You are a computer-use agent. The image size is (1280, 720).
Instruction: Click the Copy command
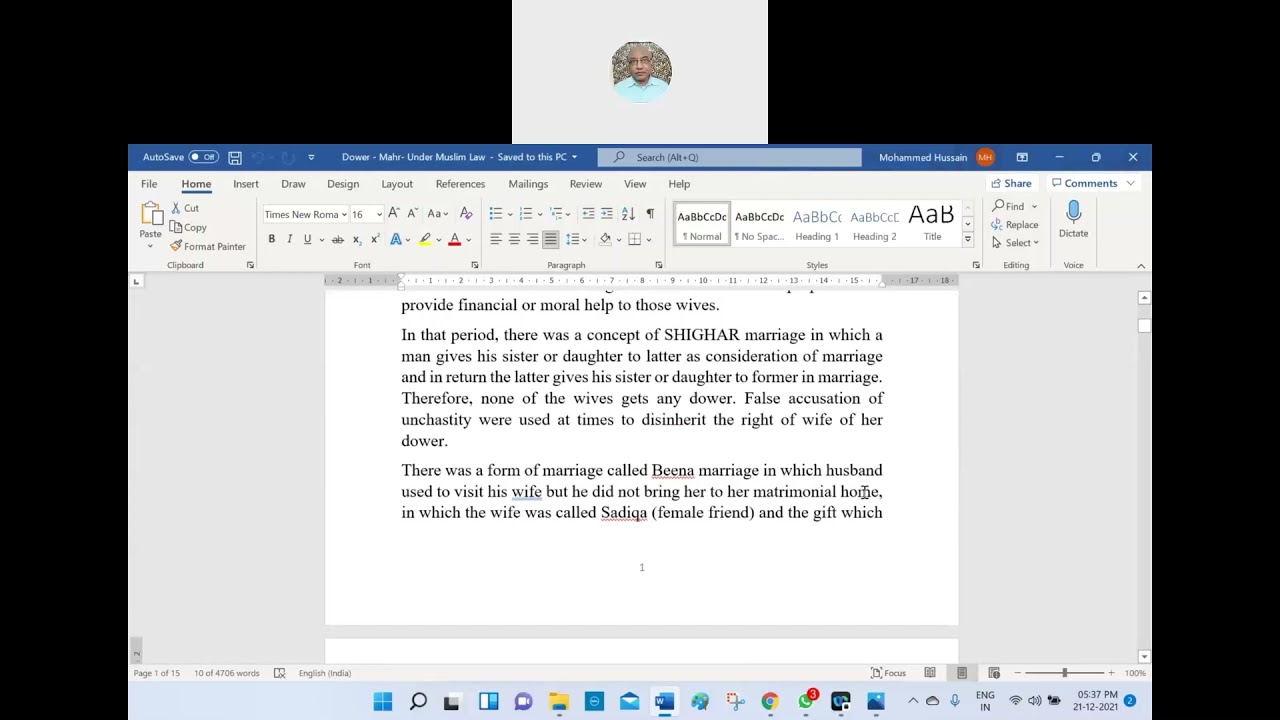(x=188, y=227)
